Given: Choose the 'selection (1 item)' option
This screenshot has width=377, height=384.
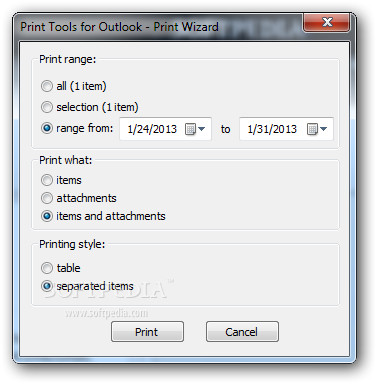Looking at the screenshot, I should click(x=47, y=107).
